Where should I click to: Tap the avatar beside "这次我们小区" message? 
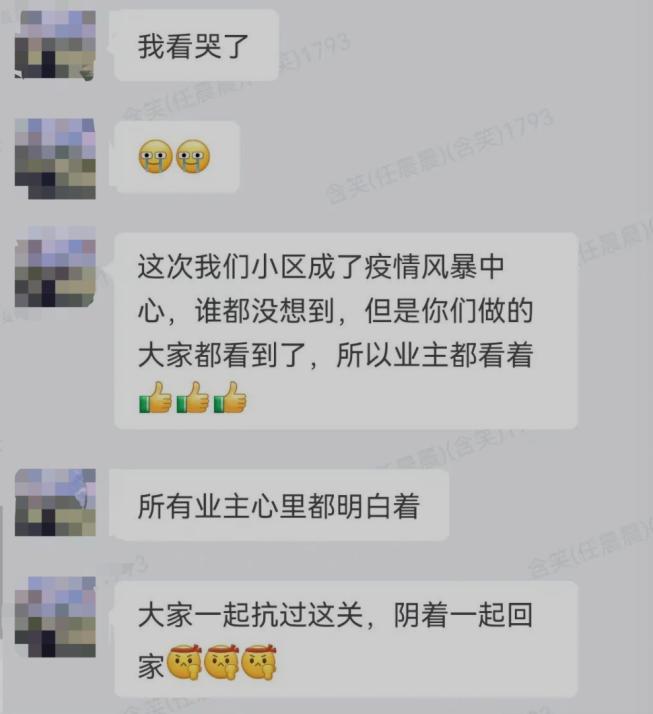tap(55, 266)
